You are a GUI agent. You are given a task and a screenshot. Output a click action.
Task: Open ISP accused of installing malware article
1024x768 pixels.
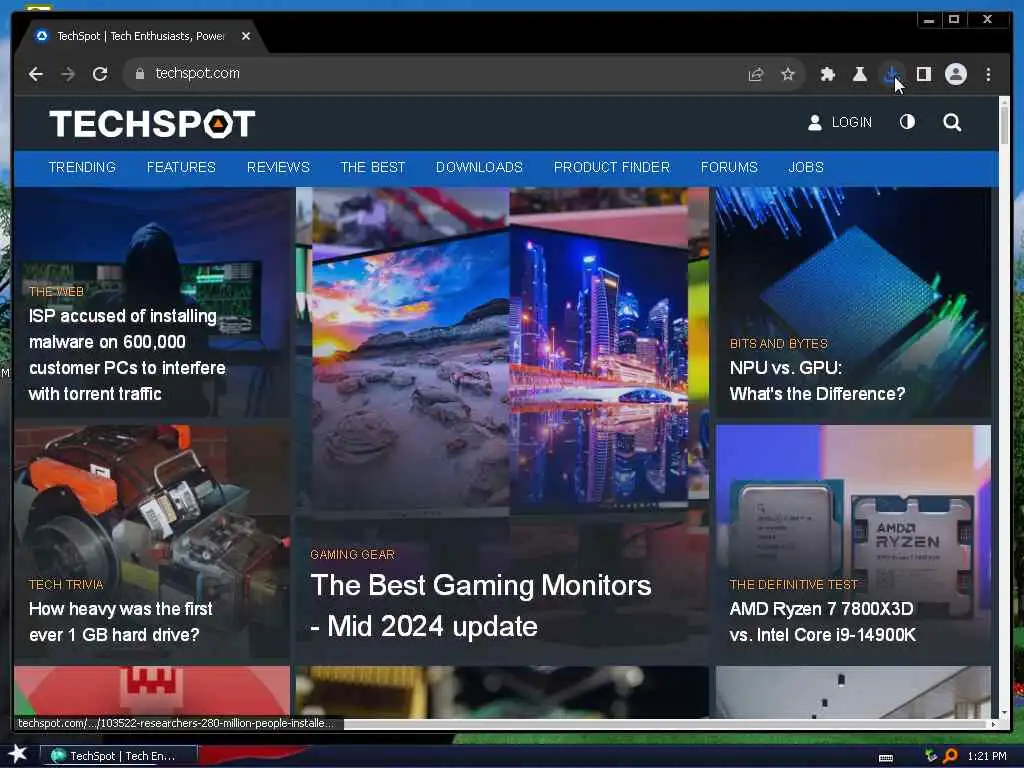[127, 355]
